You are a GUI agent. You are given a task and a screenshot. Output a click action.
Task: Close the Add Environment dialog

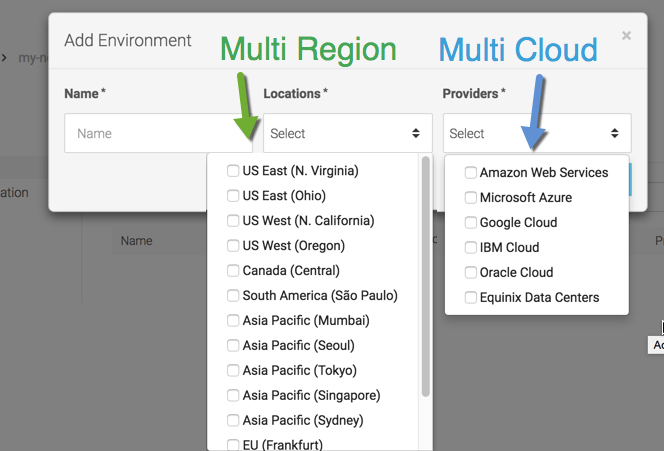[626, 36]
